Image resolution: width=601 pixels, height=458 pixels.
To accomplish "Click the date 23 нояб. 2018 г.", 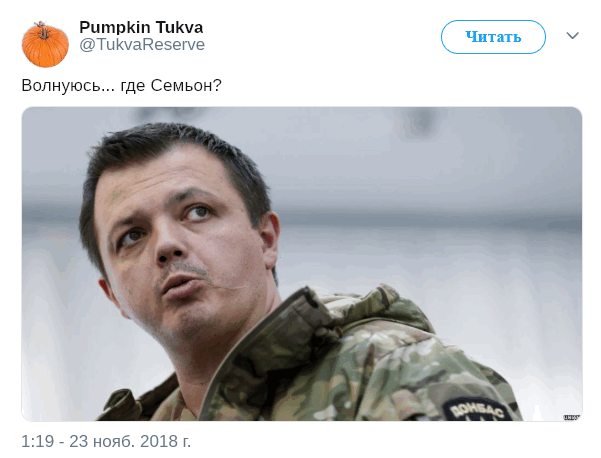I will pyautogui.click(x=130, y=441).
